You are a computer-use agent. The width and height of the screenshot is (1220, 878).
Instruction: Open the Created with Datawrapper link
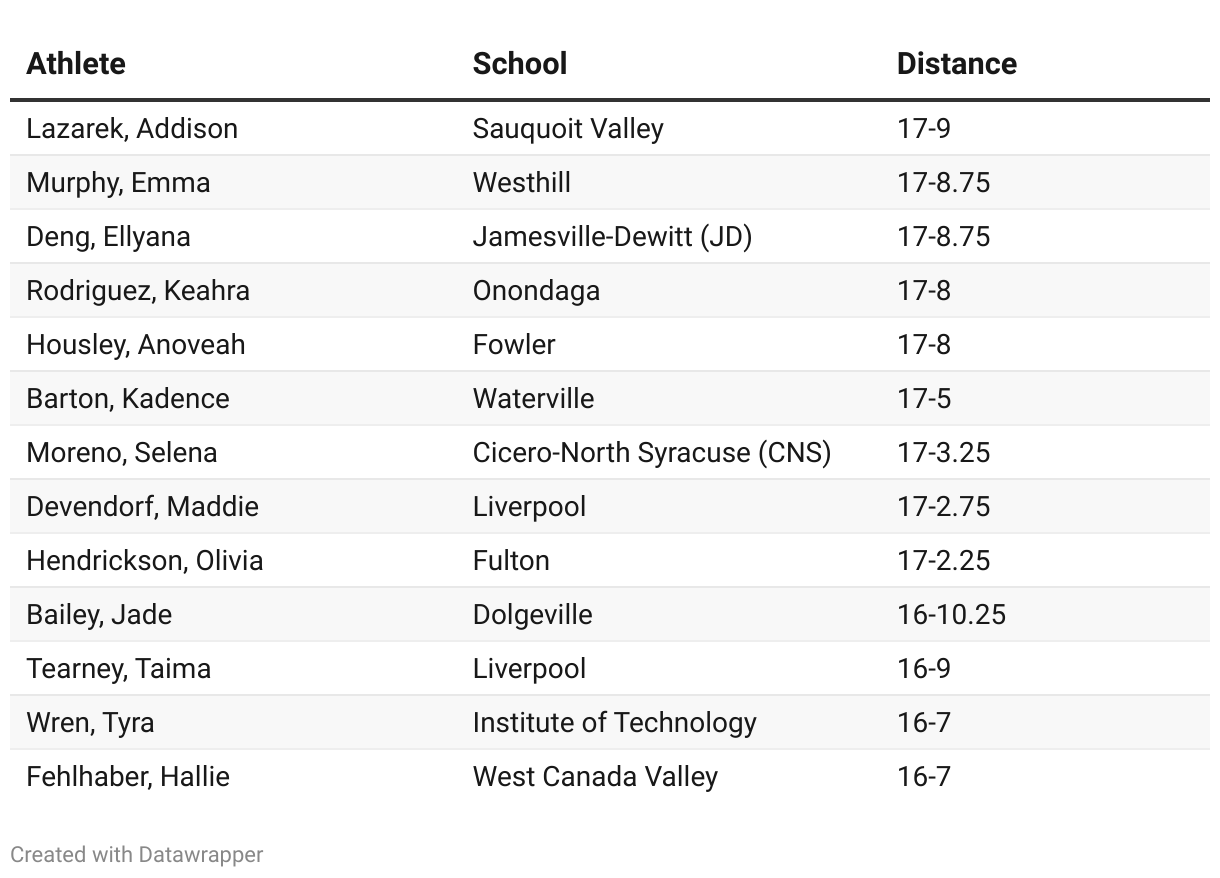pos(137,855)
